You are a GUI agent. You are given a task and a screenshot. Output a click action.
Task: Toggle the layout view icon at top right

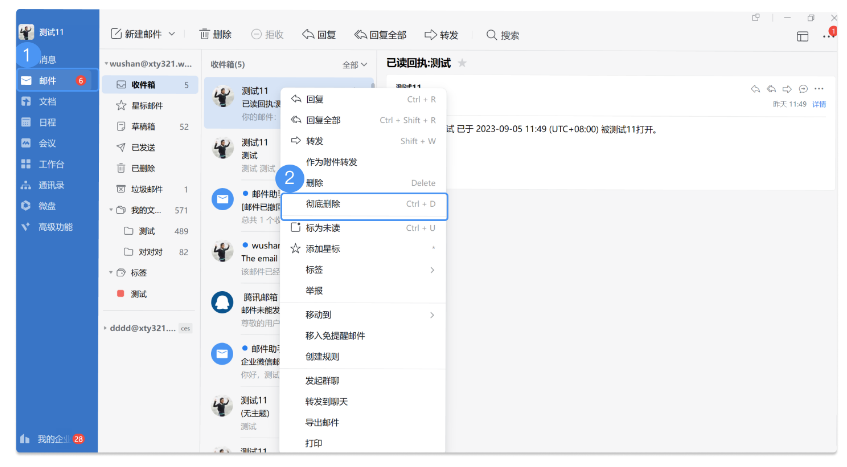pyautogui.click(x=803, y=36)
